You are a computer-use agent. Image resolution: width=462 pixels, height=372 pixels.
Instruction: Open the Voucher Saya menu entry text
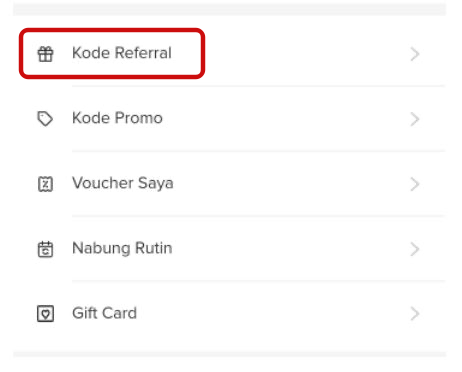pos(123,184)
